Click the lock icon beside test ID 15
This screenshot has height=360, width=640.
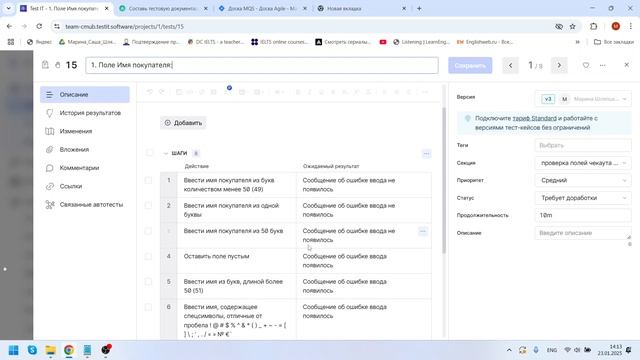tap(58, 65)
